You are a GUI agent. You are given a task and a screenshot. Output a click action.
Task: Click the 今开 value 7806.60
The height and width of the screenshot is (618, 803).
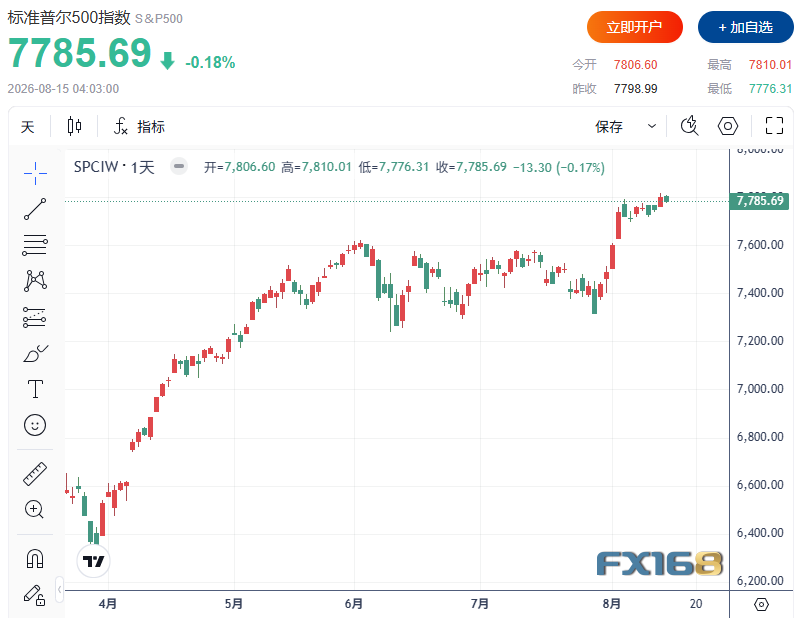coord(636,65)
